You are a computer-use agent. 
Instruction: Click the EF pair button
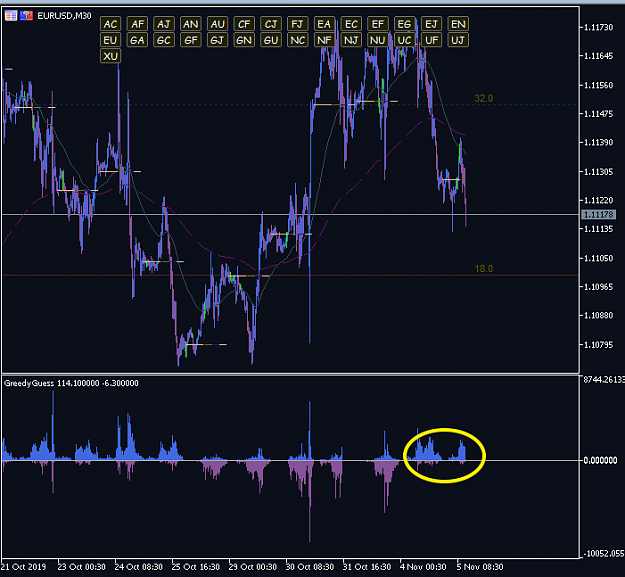pyautogui.click(x=378, y=24)
